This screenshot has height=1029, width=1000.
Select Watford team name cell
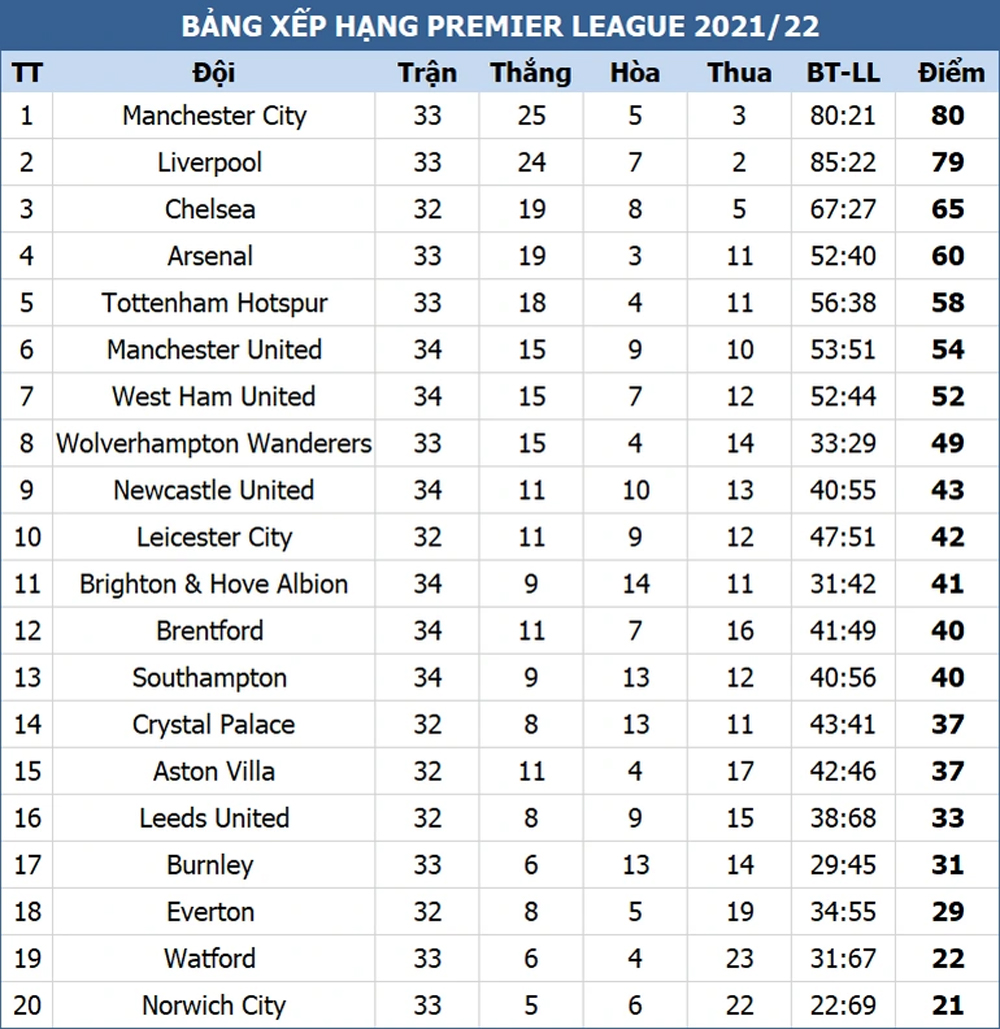pyautogui.click(x=214, y=959)
